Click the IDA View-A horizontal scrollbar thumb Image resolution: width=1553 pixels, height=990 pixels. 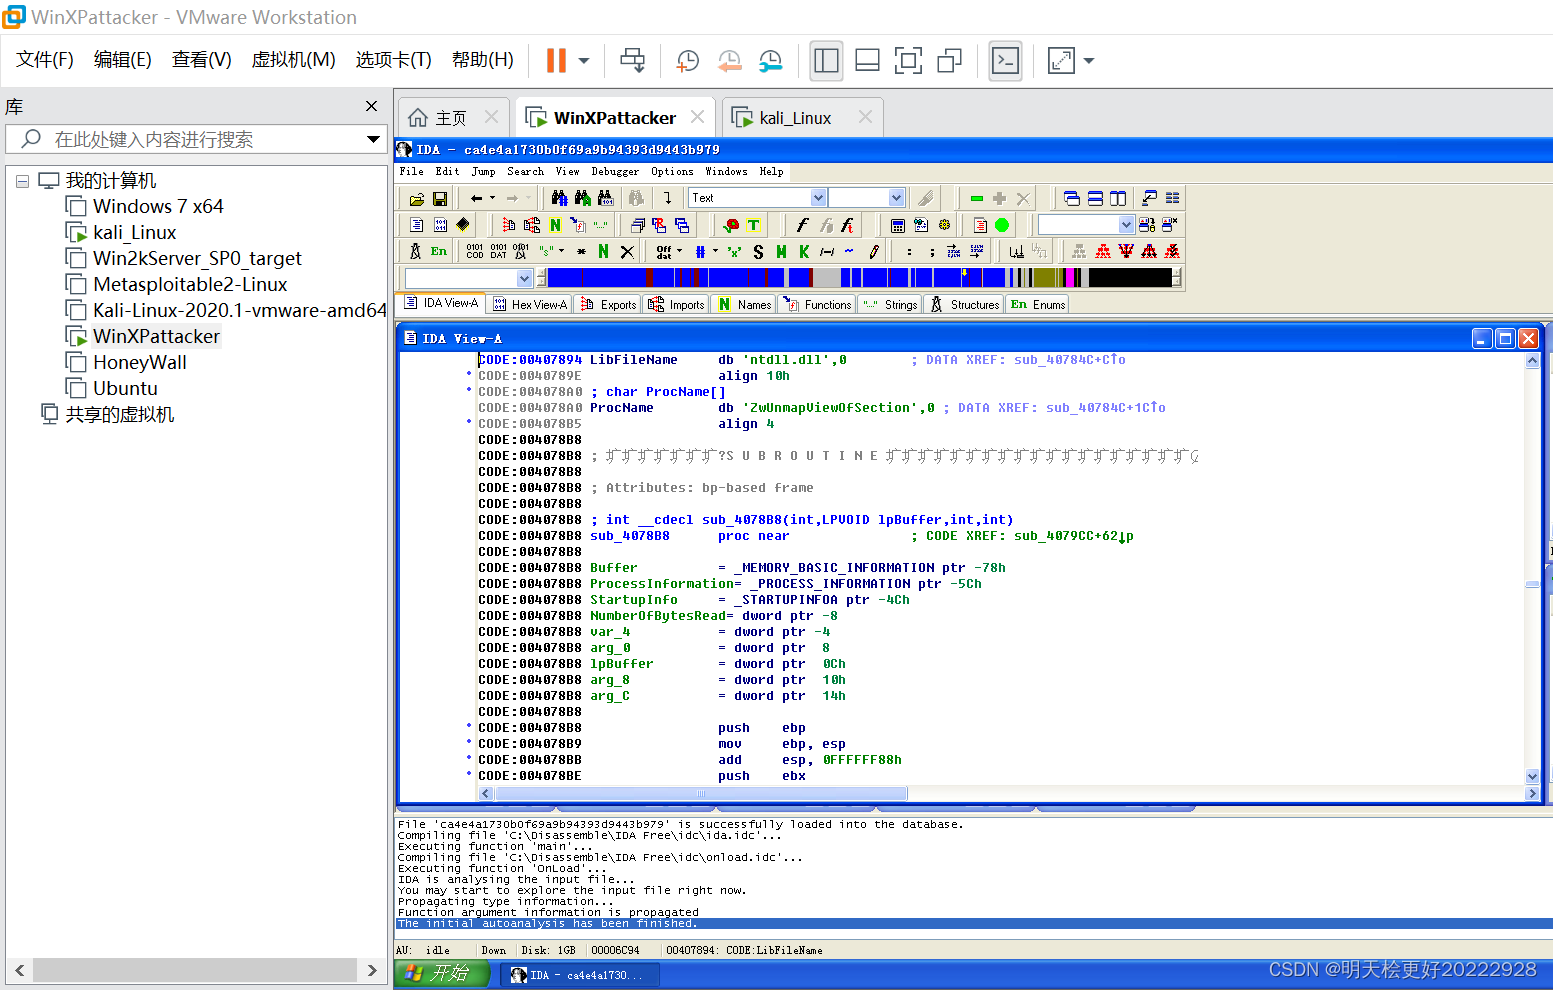coord(701,793)
